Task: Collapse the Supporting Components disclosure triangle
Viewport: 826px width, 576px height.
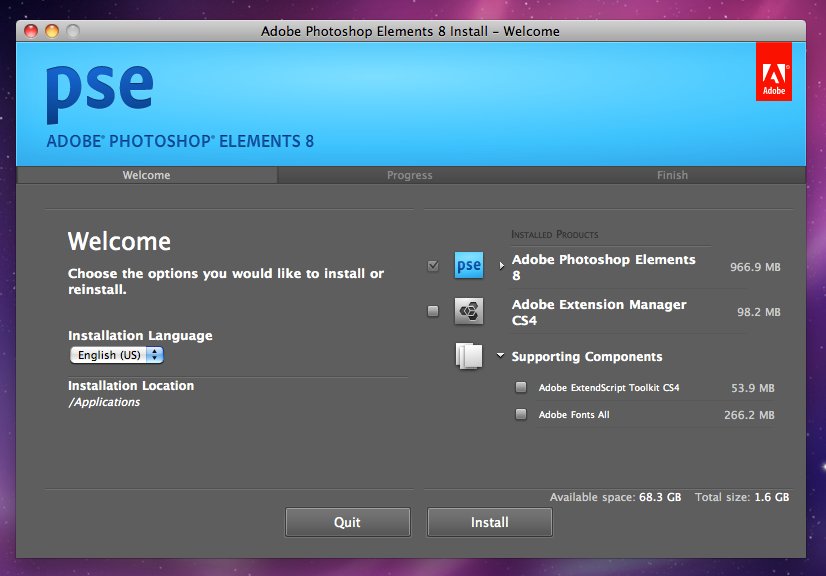Action: click(501, 356)
